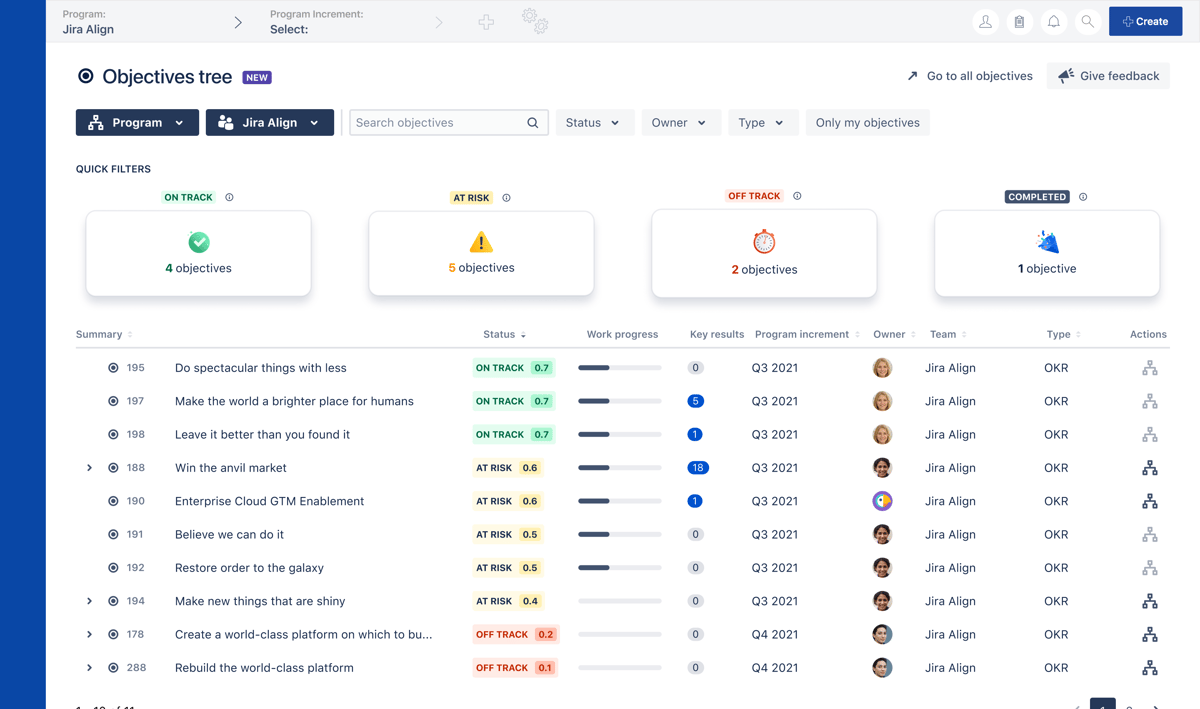This screenshot has height=709, width=1200.
Task: Open the Jira Align team dropdown
Action: click(x=270, y=123)
